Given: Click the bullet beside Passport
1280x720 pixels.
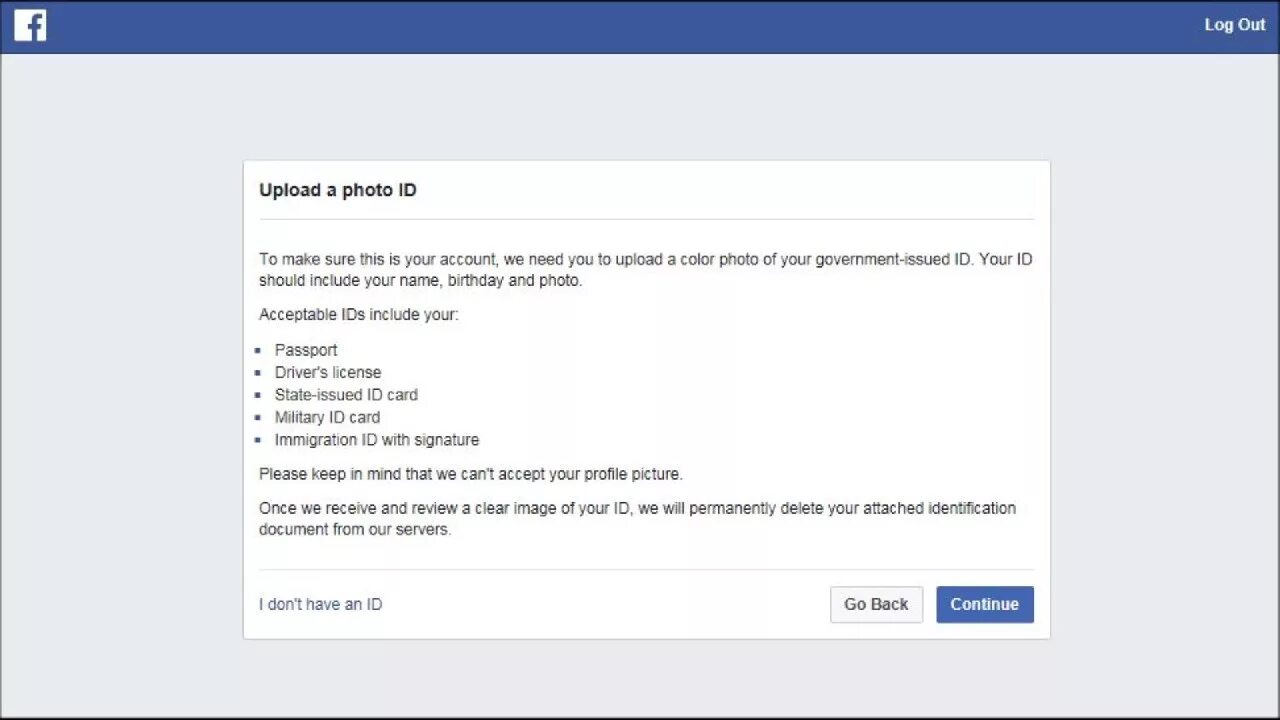Looking at the screenshot, I should [258, 351].
